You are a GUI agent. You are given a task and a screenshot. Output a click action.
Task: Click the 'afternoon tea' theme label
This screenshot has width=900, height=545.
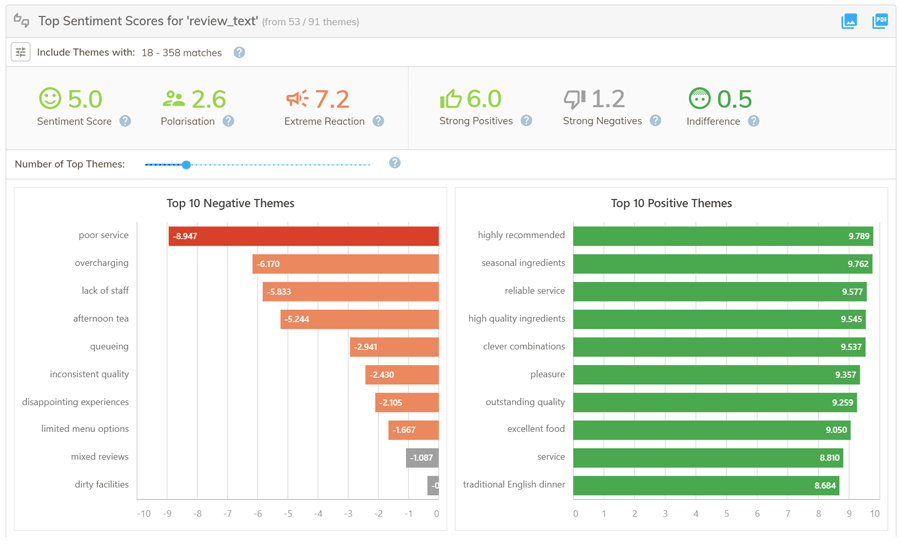point(101,318)
